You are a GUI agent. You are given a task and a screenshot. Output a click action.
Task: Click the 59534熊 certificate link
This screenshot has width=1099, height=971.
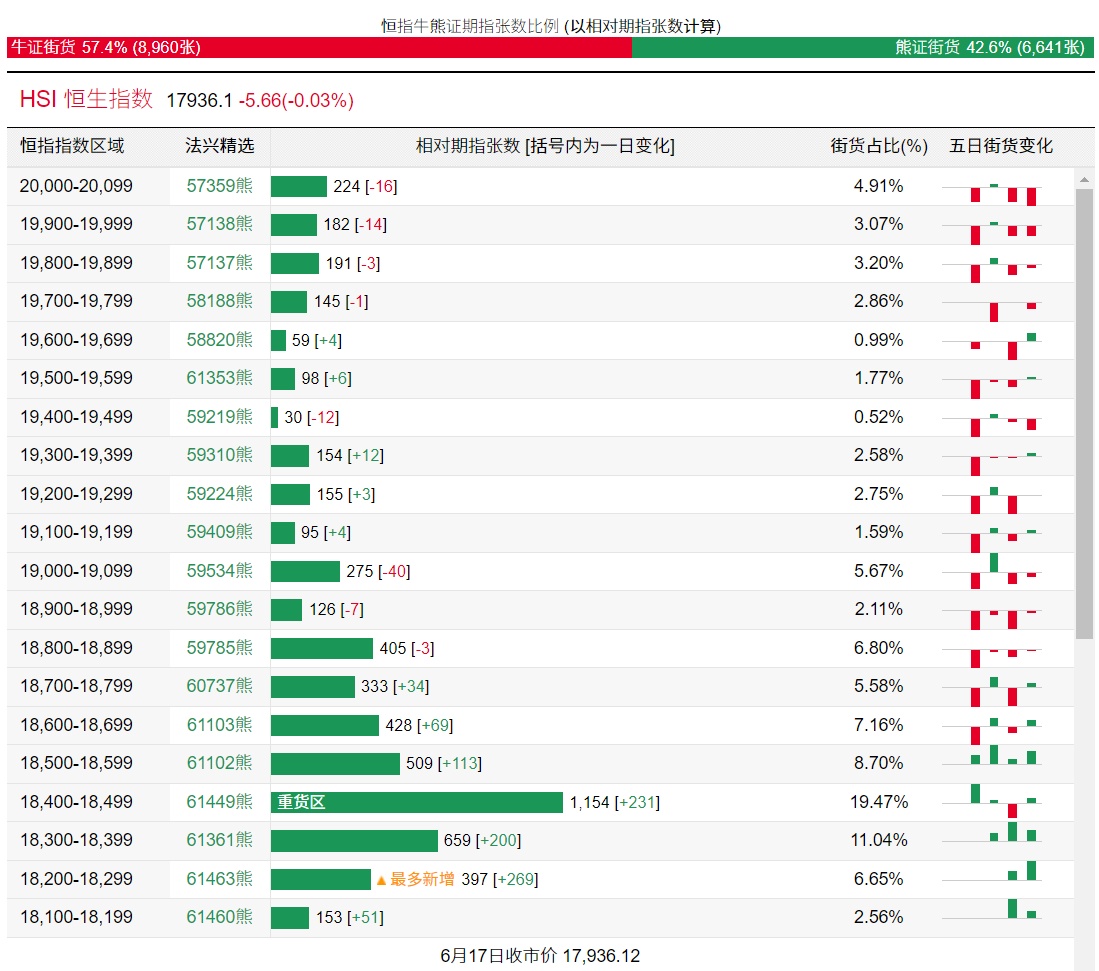(x=219, y=571)
